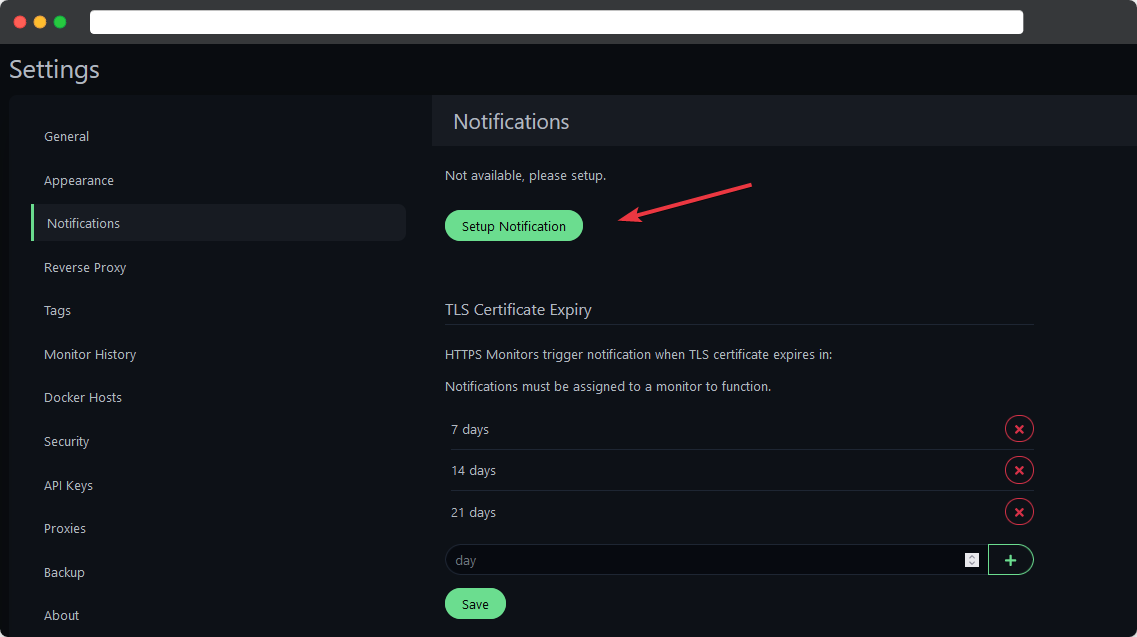The image size is (1137, 637).
Task: Open the Proxies settings section
Action: [x=64, y=528]
